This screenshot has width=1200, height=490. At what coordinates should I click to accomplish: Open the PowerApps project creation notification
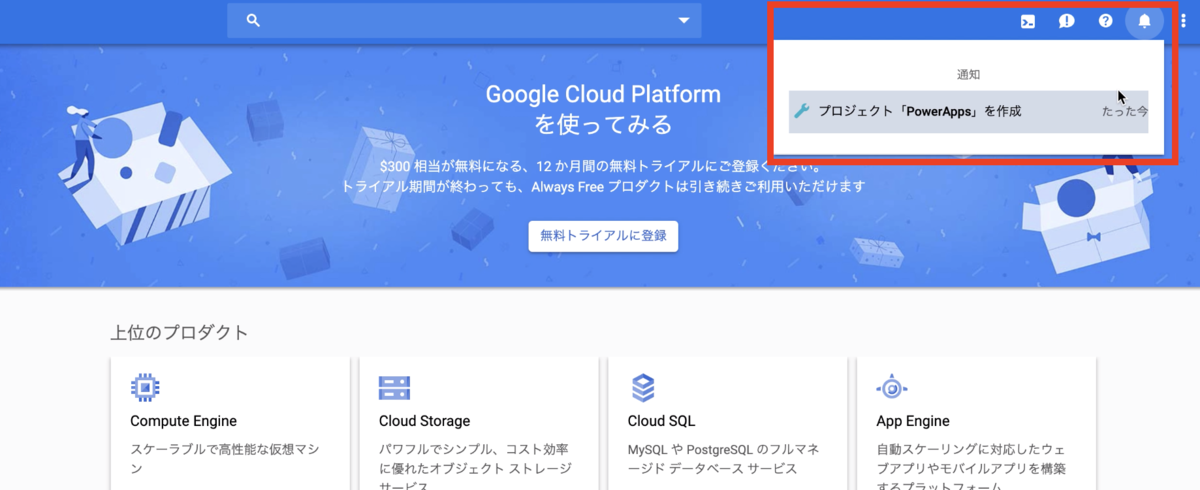pyautogui.click(x=968, y=111)
